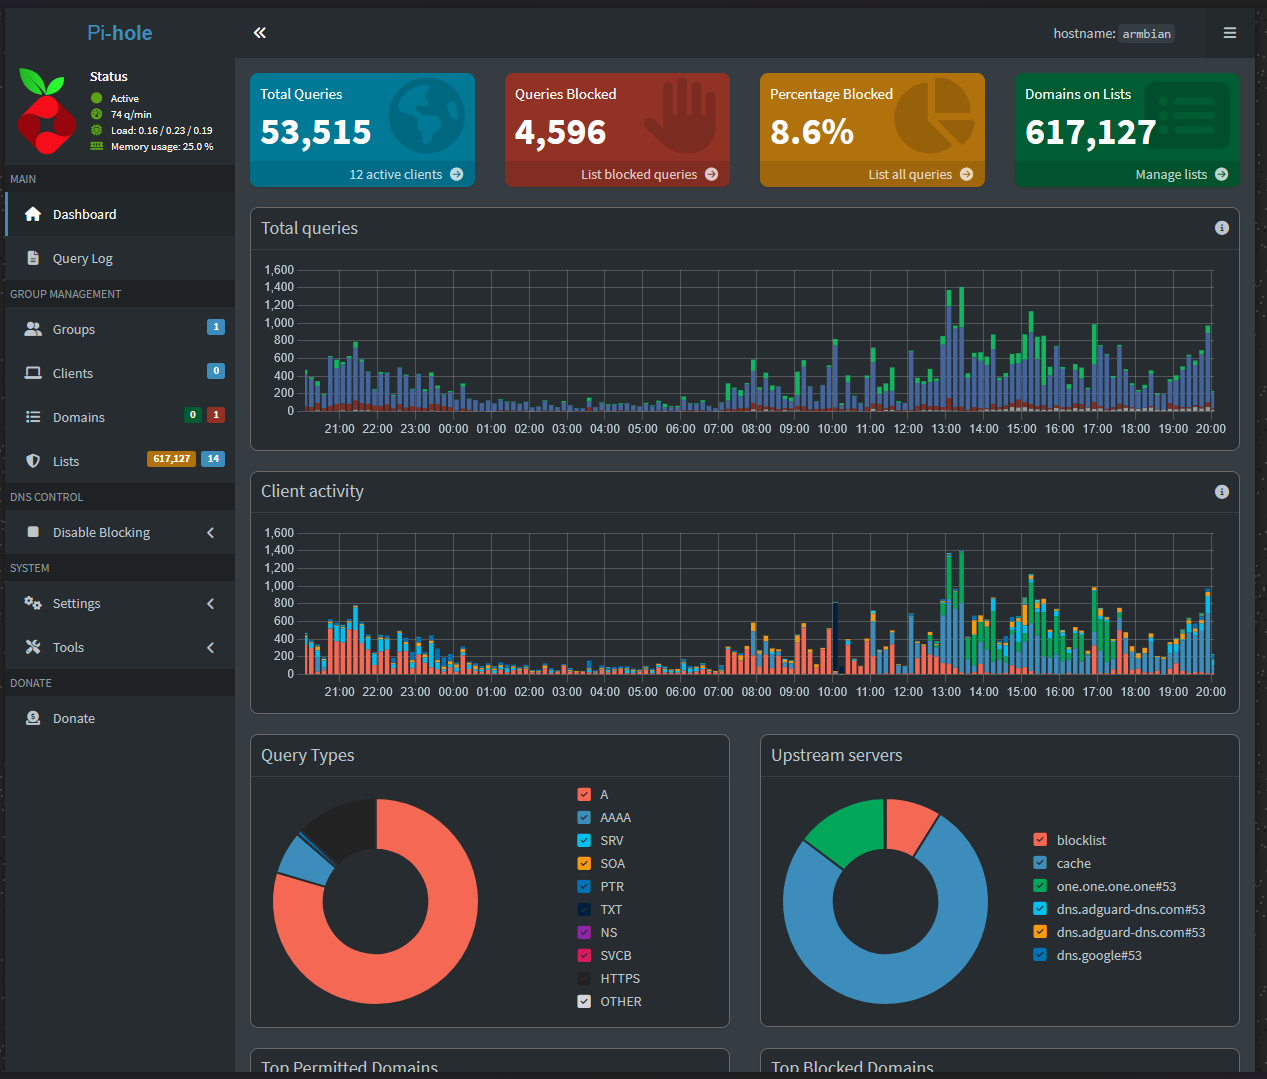1267x1079 pixels.
Task: Click the armbian hostname badge
Action: coord(1146,33)
